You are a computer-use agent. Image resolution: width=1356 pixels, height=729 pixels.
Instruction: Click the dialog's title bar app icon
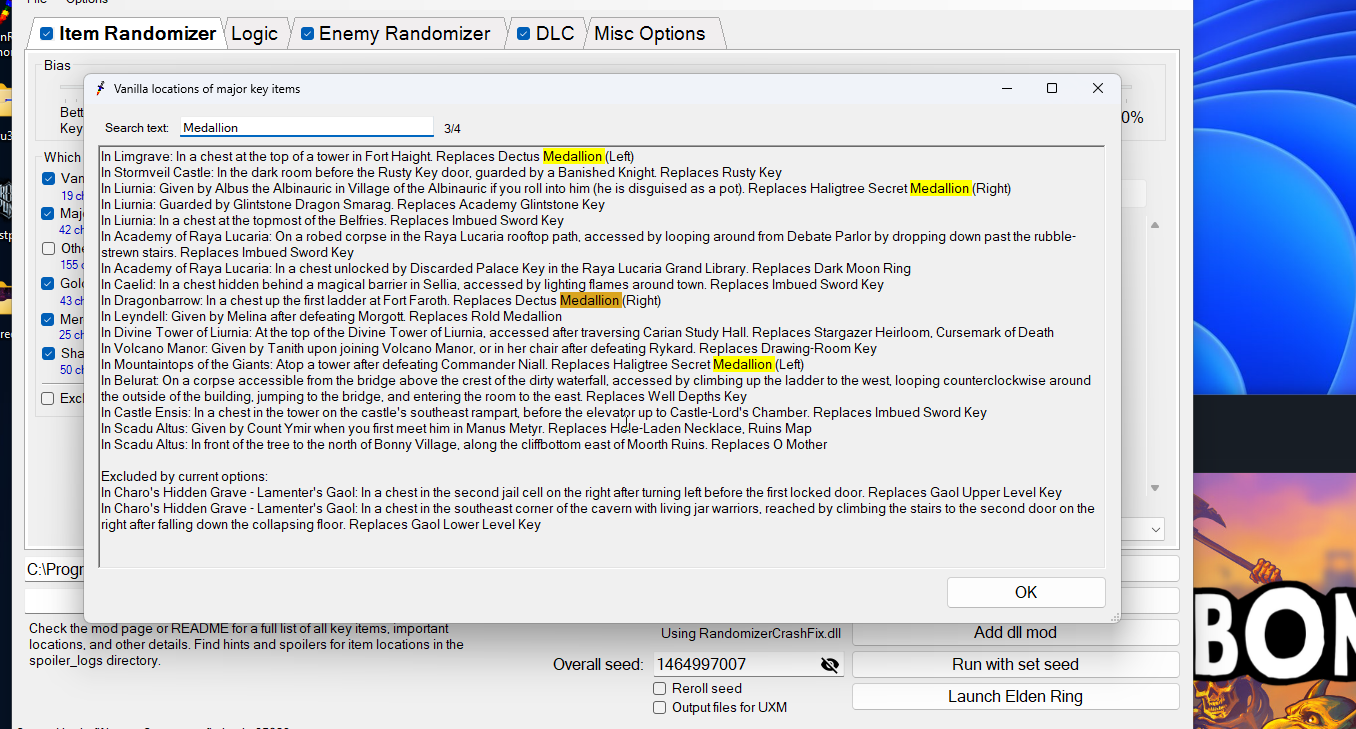coord(100,88)
